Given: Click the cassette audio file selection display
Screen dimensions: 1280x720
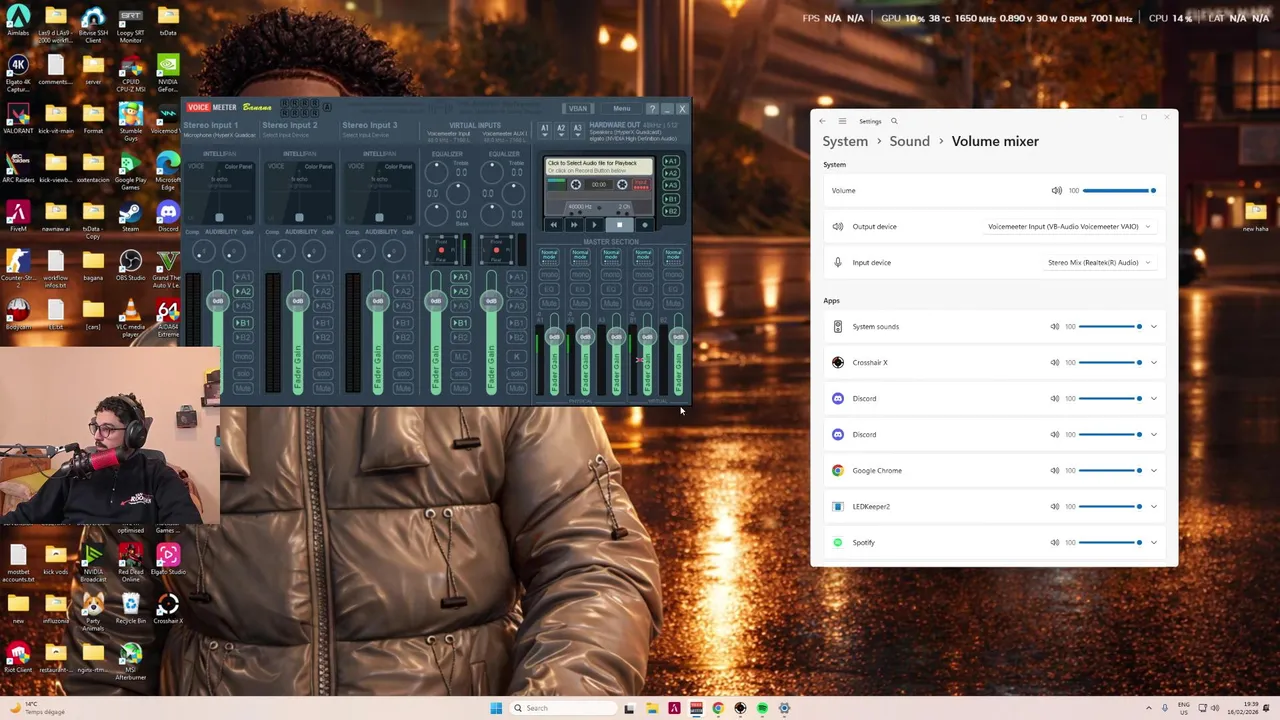Looking at the screenshot, I should point(599,167).
